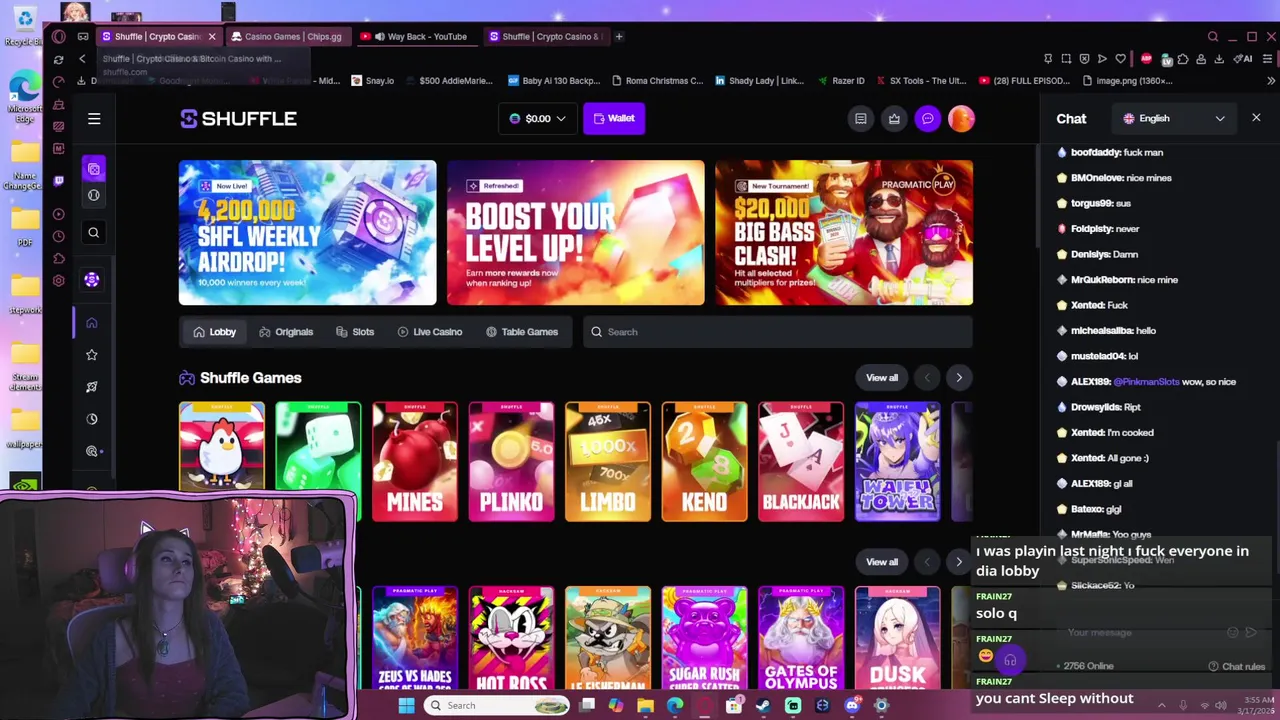
Task: Switch to the Originals tab
Action: point(286,332)
